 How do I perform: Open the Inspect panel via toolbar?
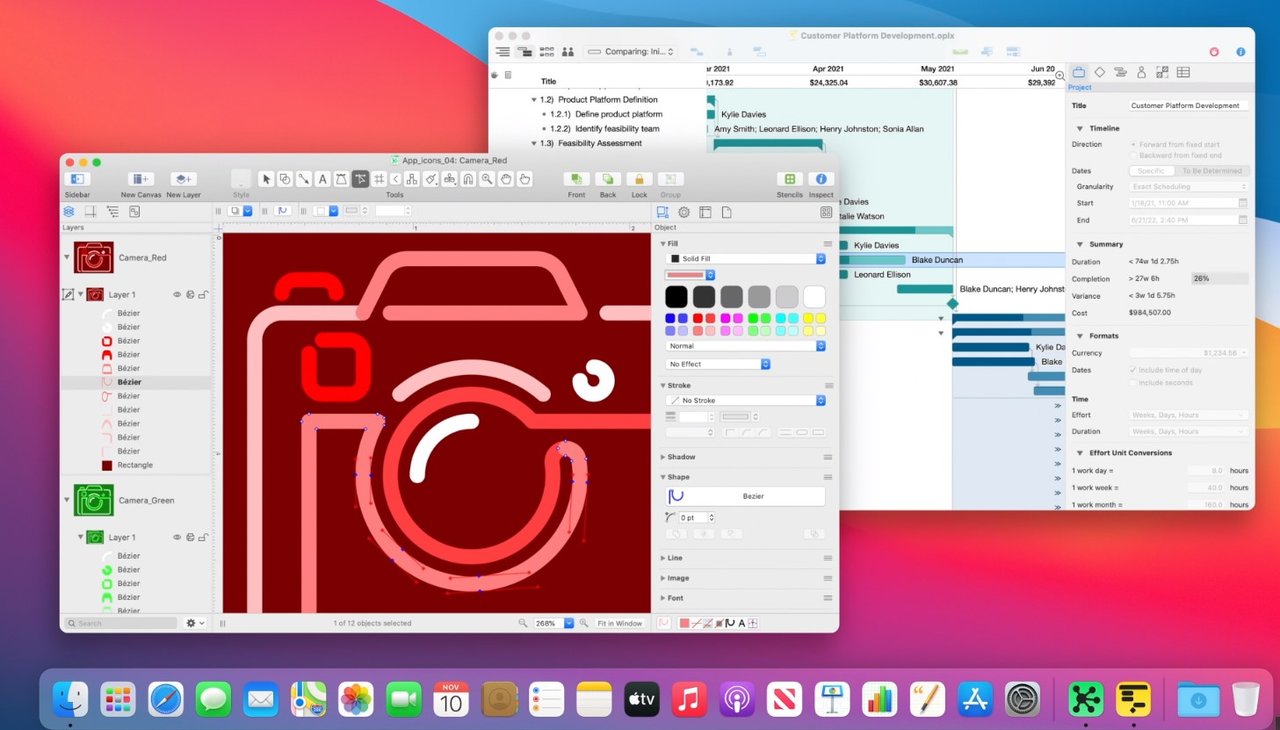click(x=821, y=179)
